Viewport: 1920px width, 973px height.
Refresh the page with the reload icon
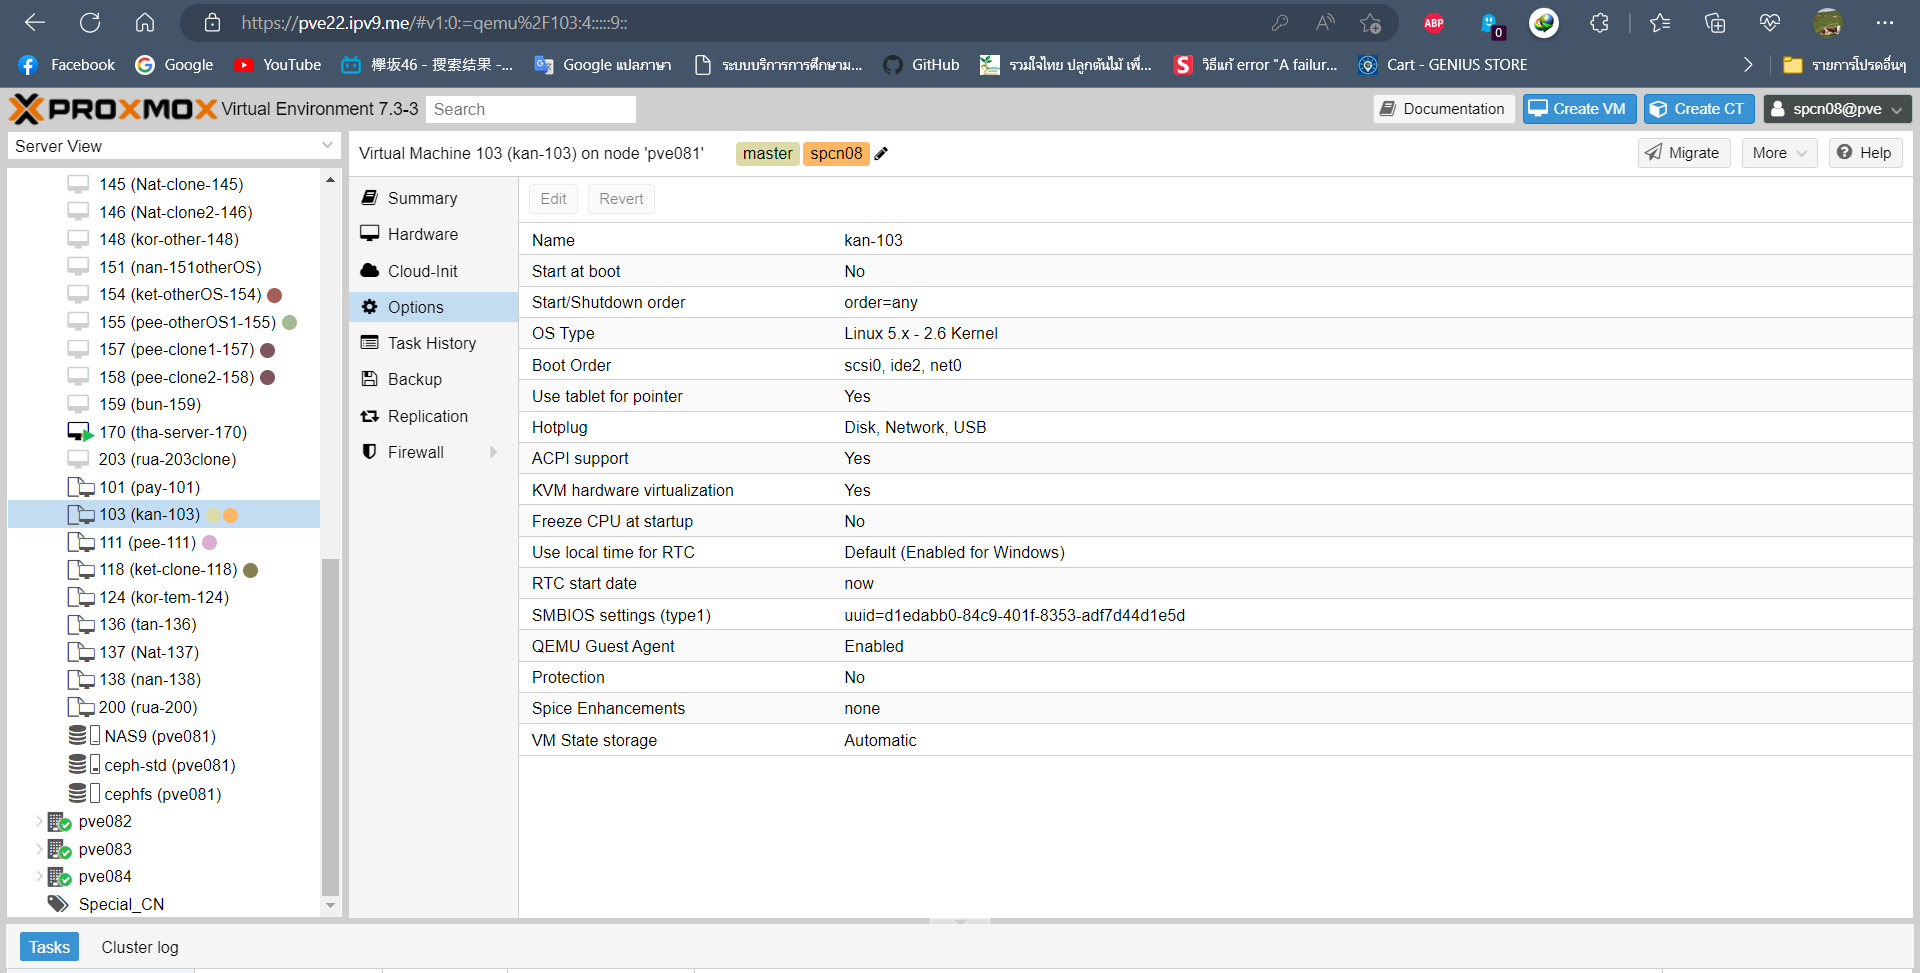point(90,22)
